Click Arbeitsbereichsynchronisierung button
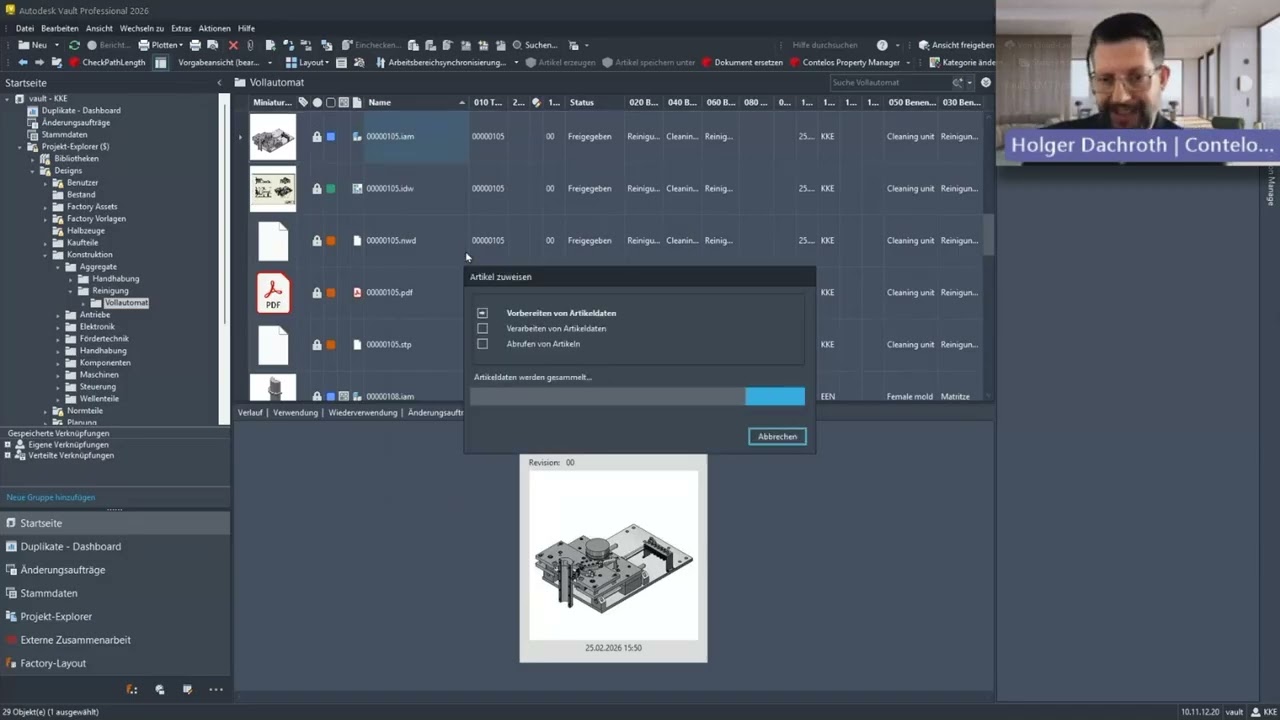Viewport: 1280px width, 720px height. tap(441, 62)
